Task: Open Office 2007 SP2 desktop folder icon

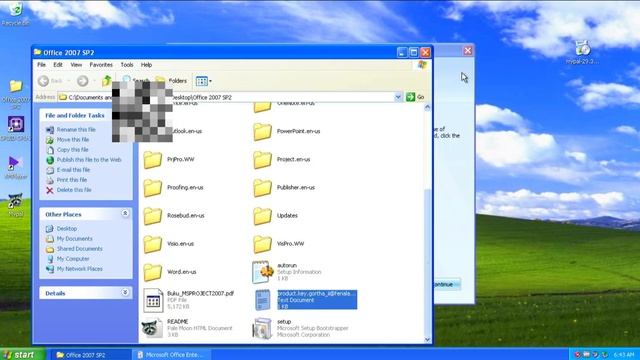Action: [x=16, y=95]
